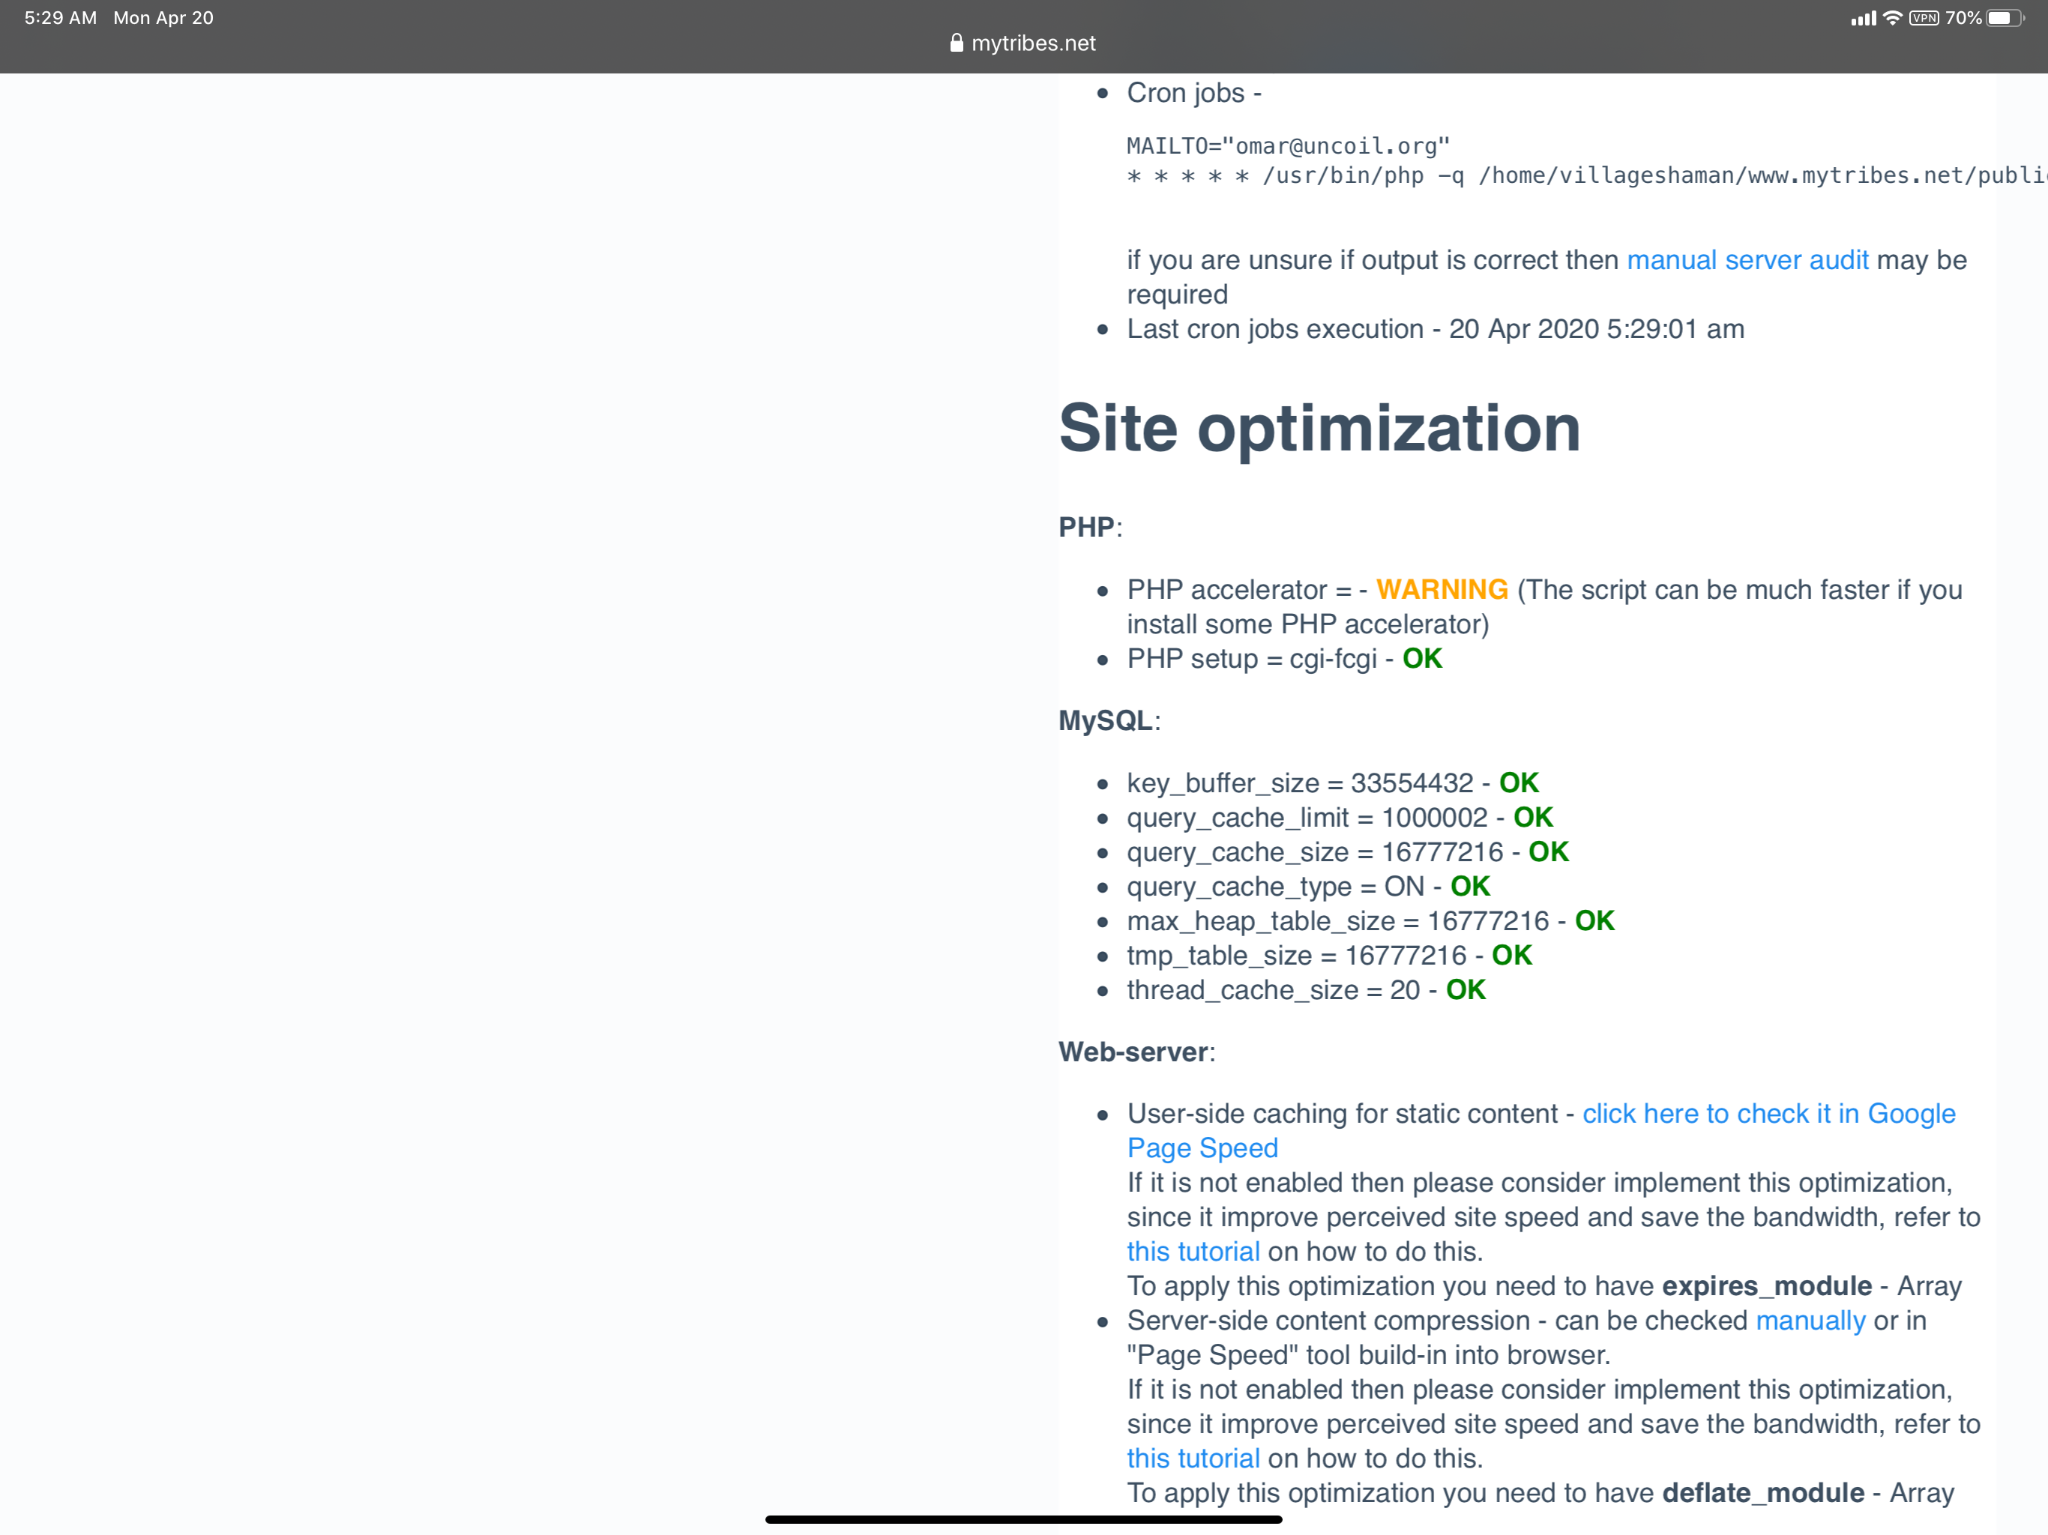This screenshot has height=1535, width=2048.
Task: Open the second "this tutorial" compression link
Action: 1193,1459
